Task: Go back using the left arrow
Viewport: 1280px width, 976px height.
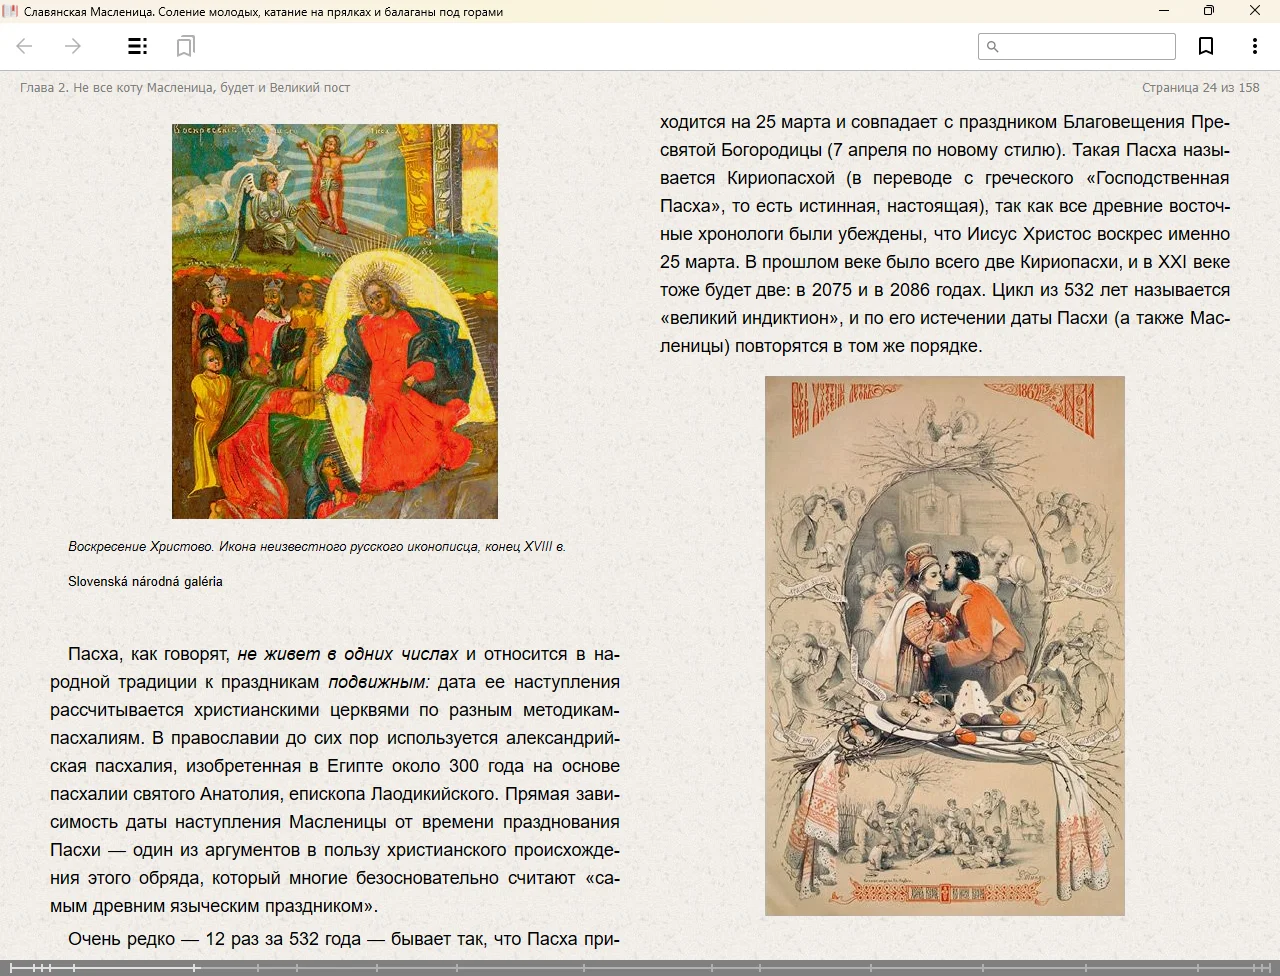Action: tap(25, 46)
